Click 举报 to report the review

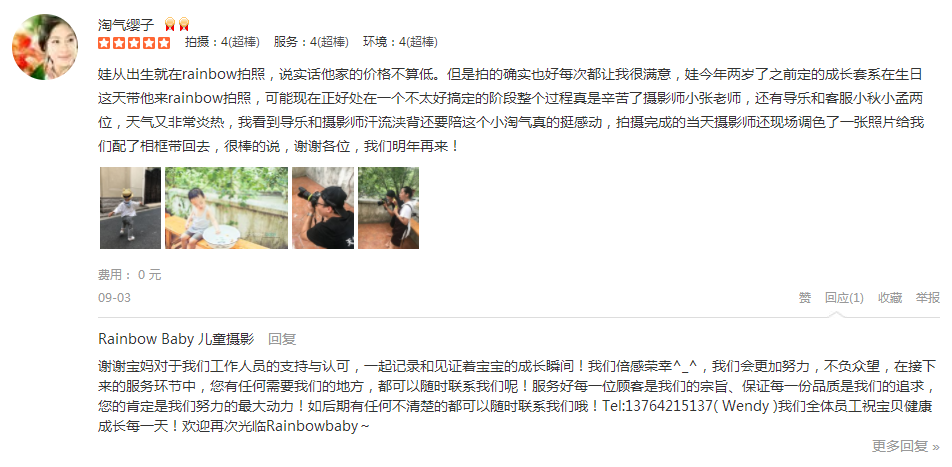[928, 298]
